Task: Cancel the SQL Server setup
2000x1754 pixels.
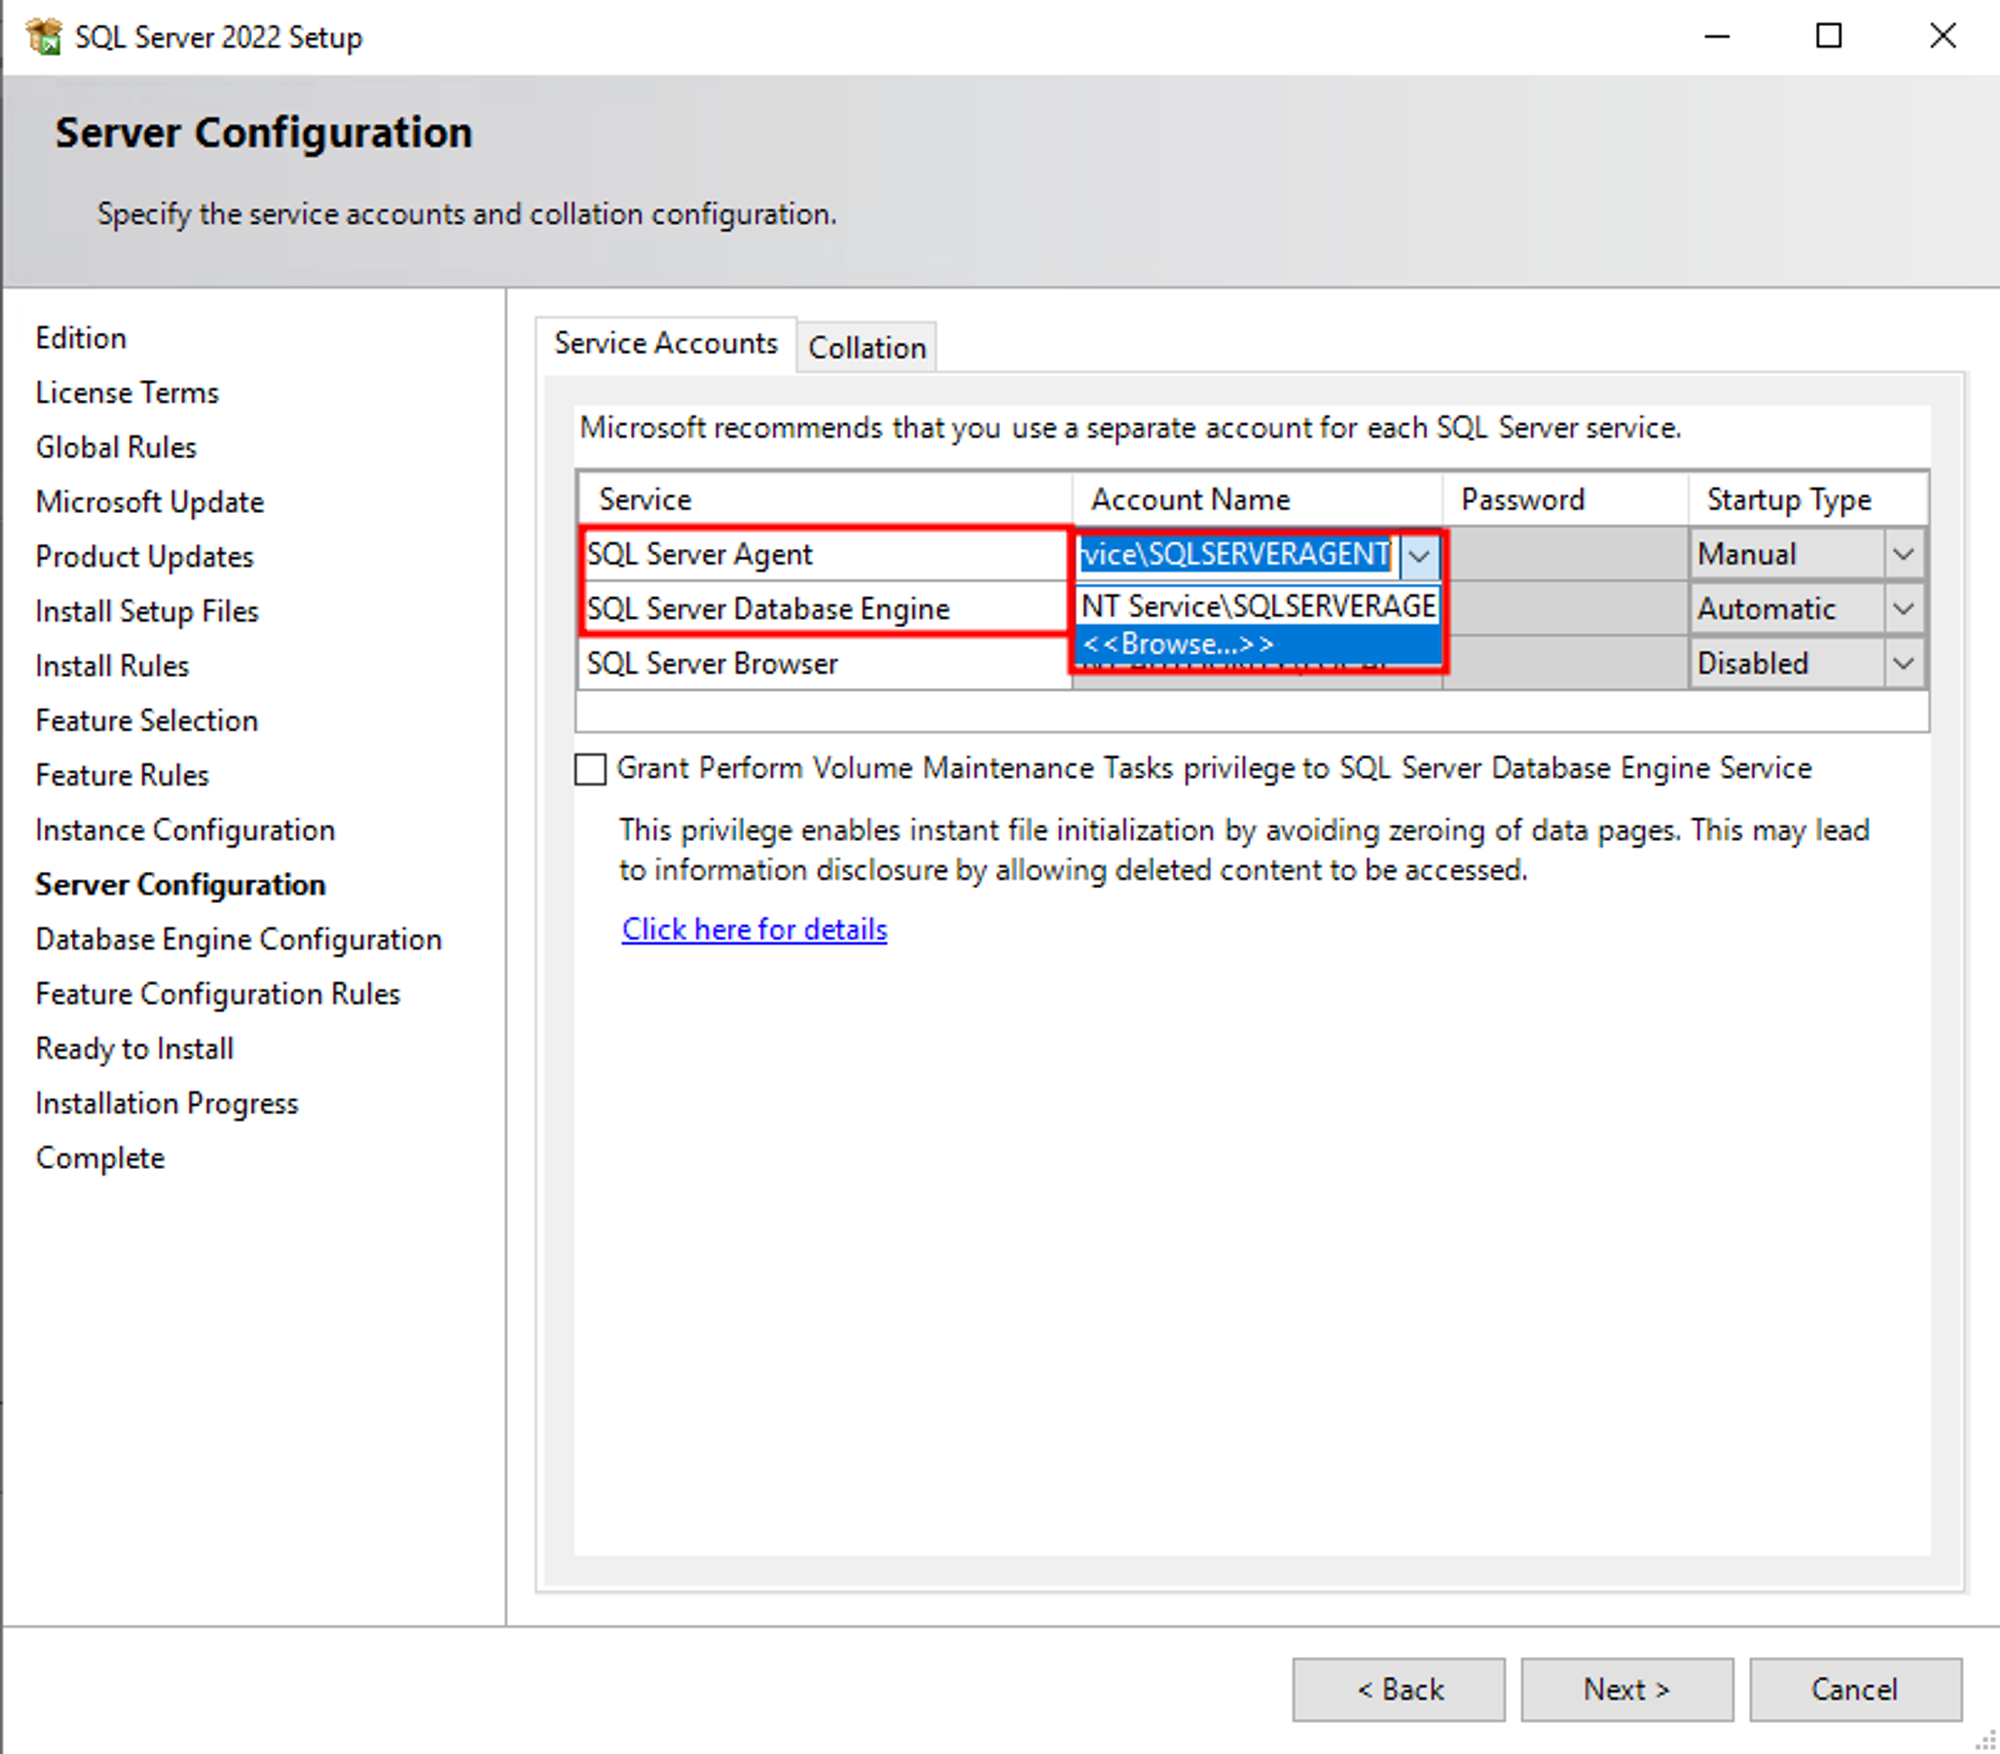Action: [1854, 1689]
